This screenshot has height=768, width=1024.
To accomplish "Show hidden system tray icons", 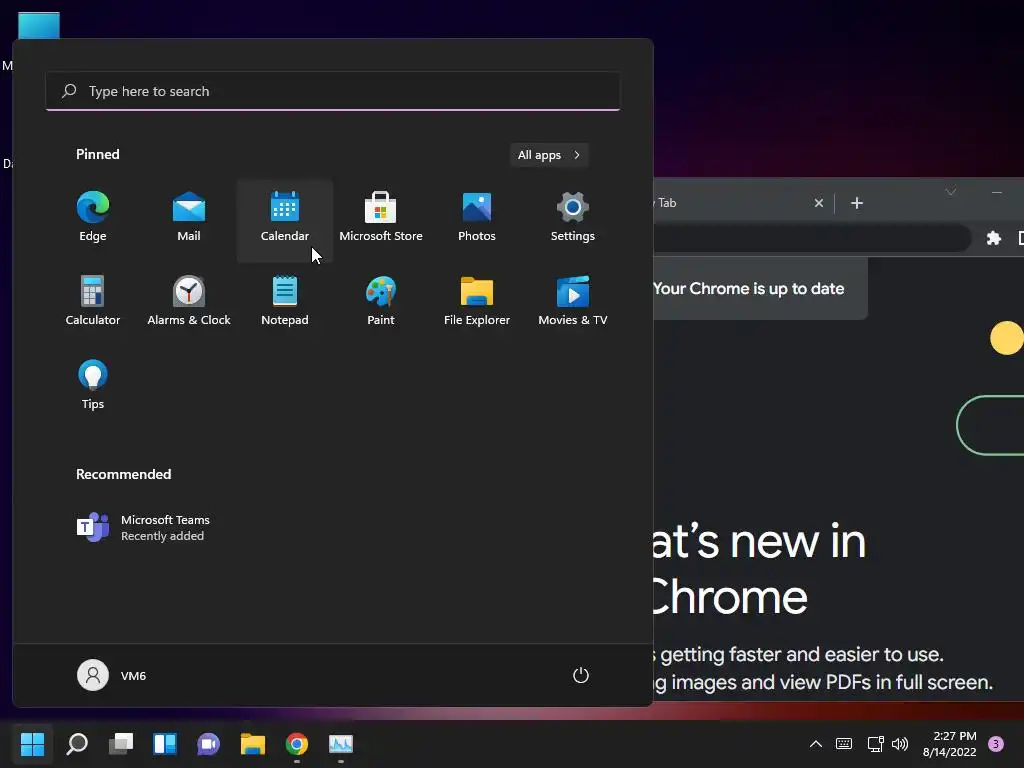I will (x=816, y=744).
